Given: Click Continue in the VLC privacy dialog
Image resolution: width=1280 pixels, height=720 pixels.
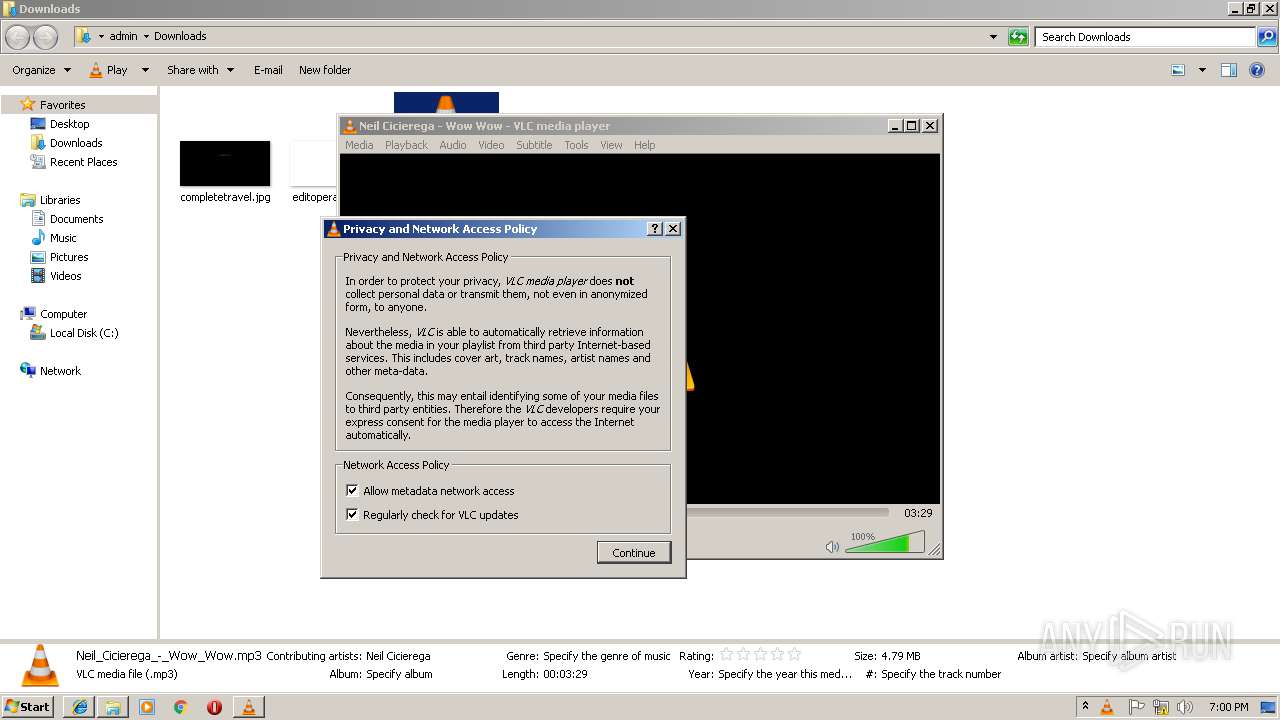Looking at the screenshot, I should [634, 552].
